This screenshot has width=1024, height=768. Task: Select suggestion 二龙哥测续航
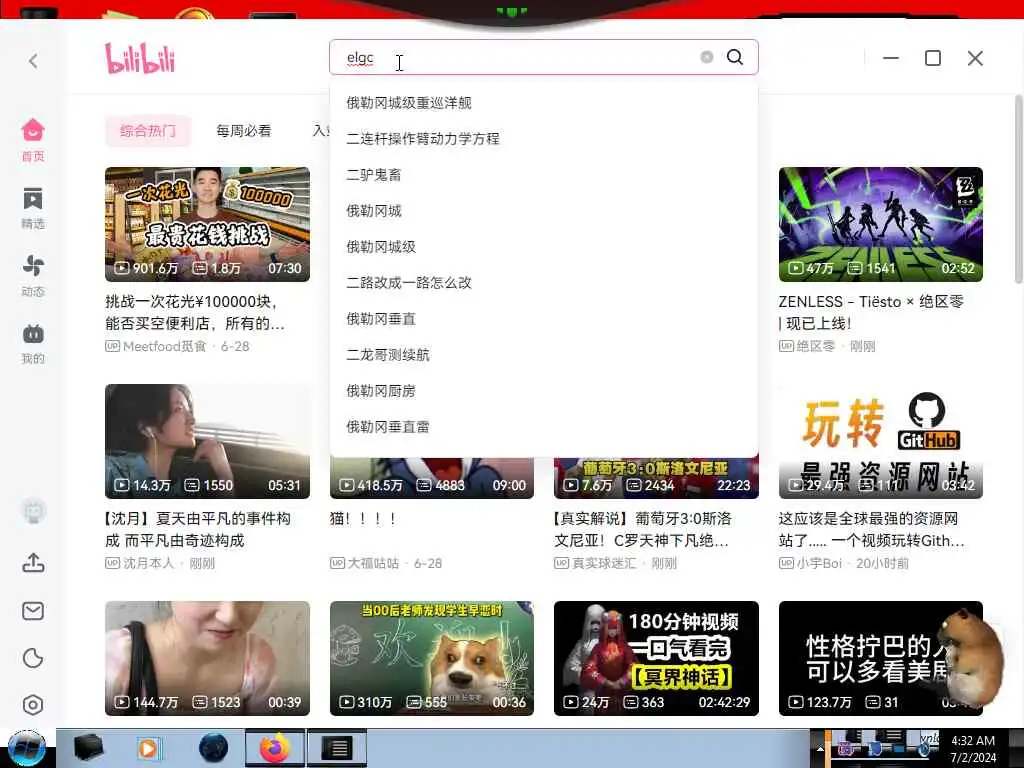pos(543,355)
